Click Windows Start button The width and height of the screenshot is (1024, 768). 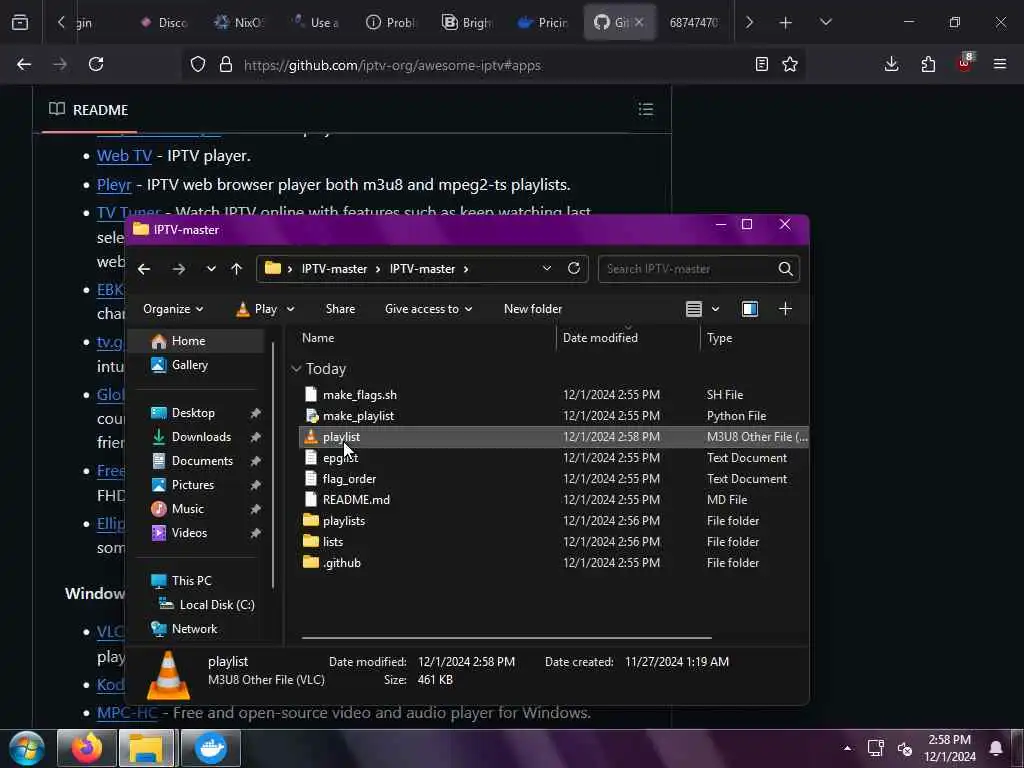point(27,749)
